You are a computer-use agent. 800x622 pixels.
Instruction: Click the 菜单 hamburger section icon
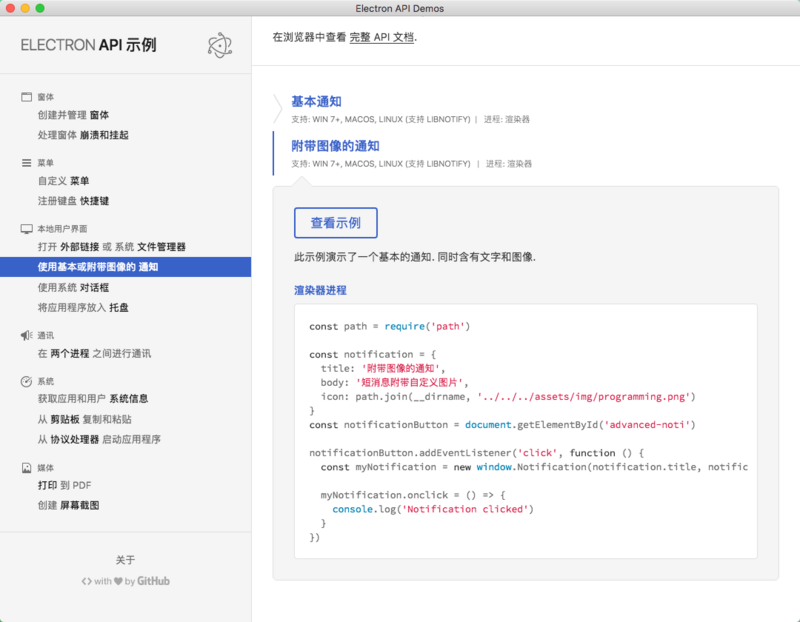pos(27,163)
